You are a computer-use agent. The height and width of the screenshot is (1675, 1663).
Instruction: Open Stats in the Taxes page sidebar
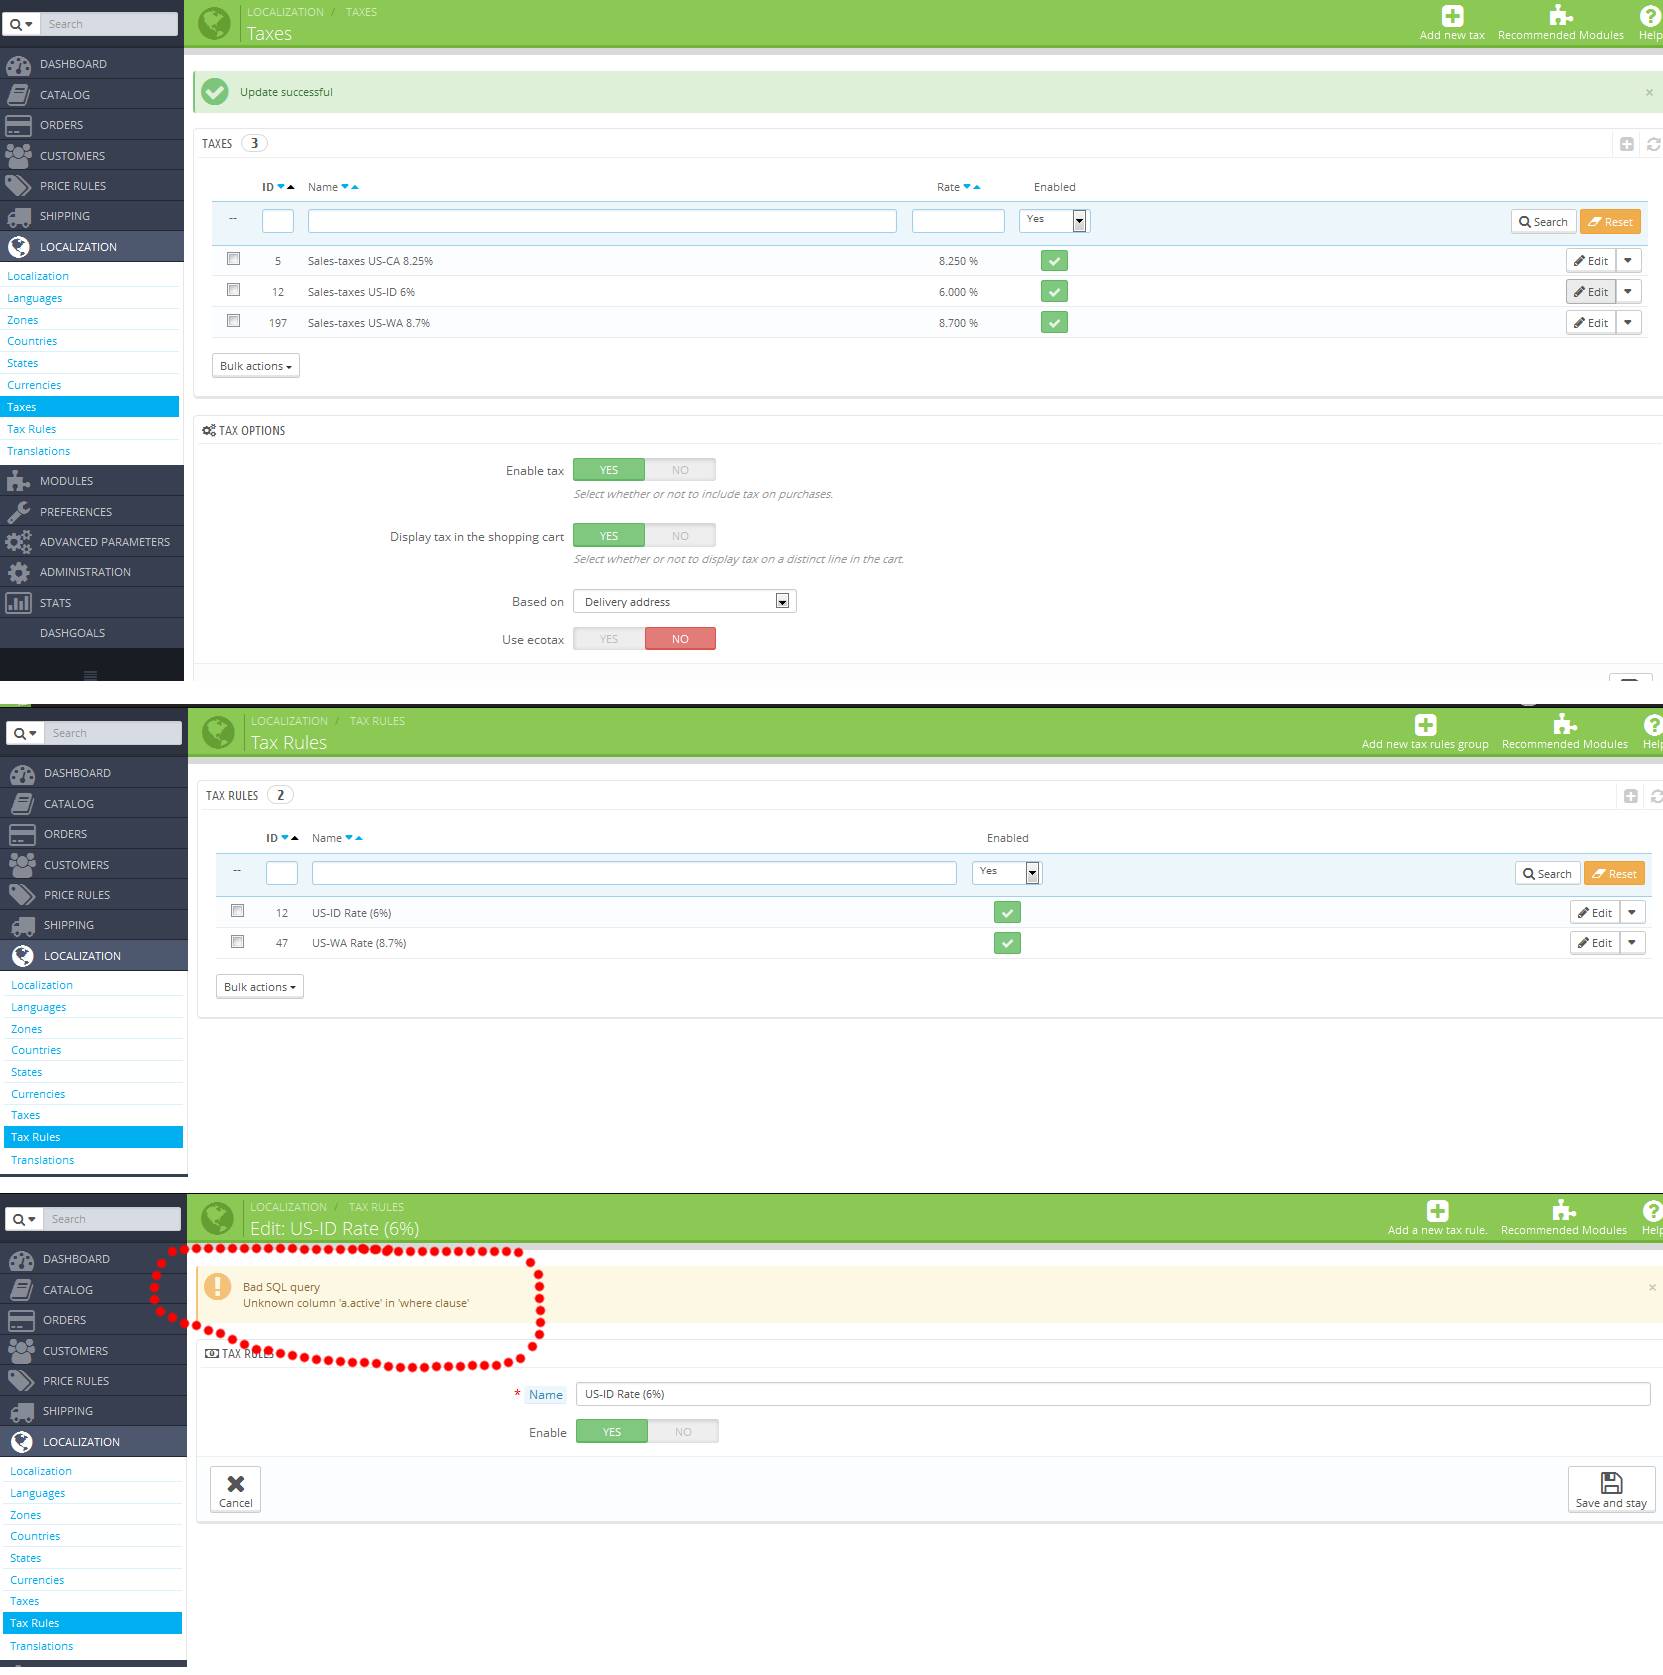click(x=92, y=603)
